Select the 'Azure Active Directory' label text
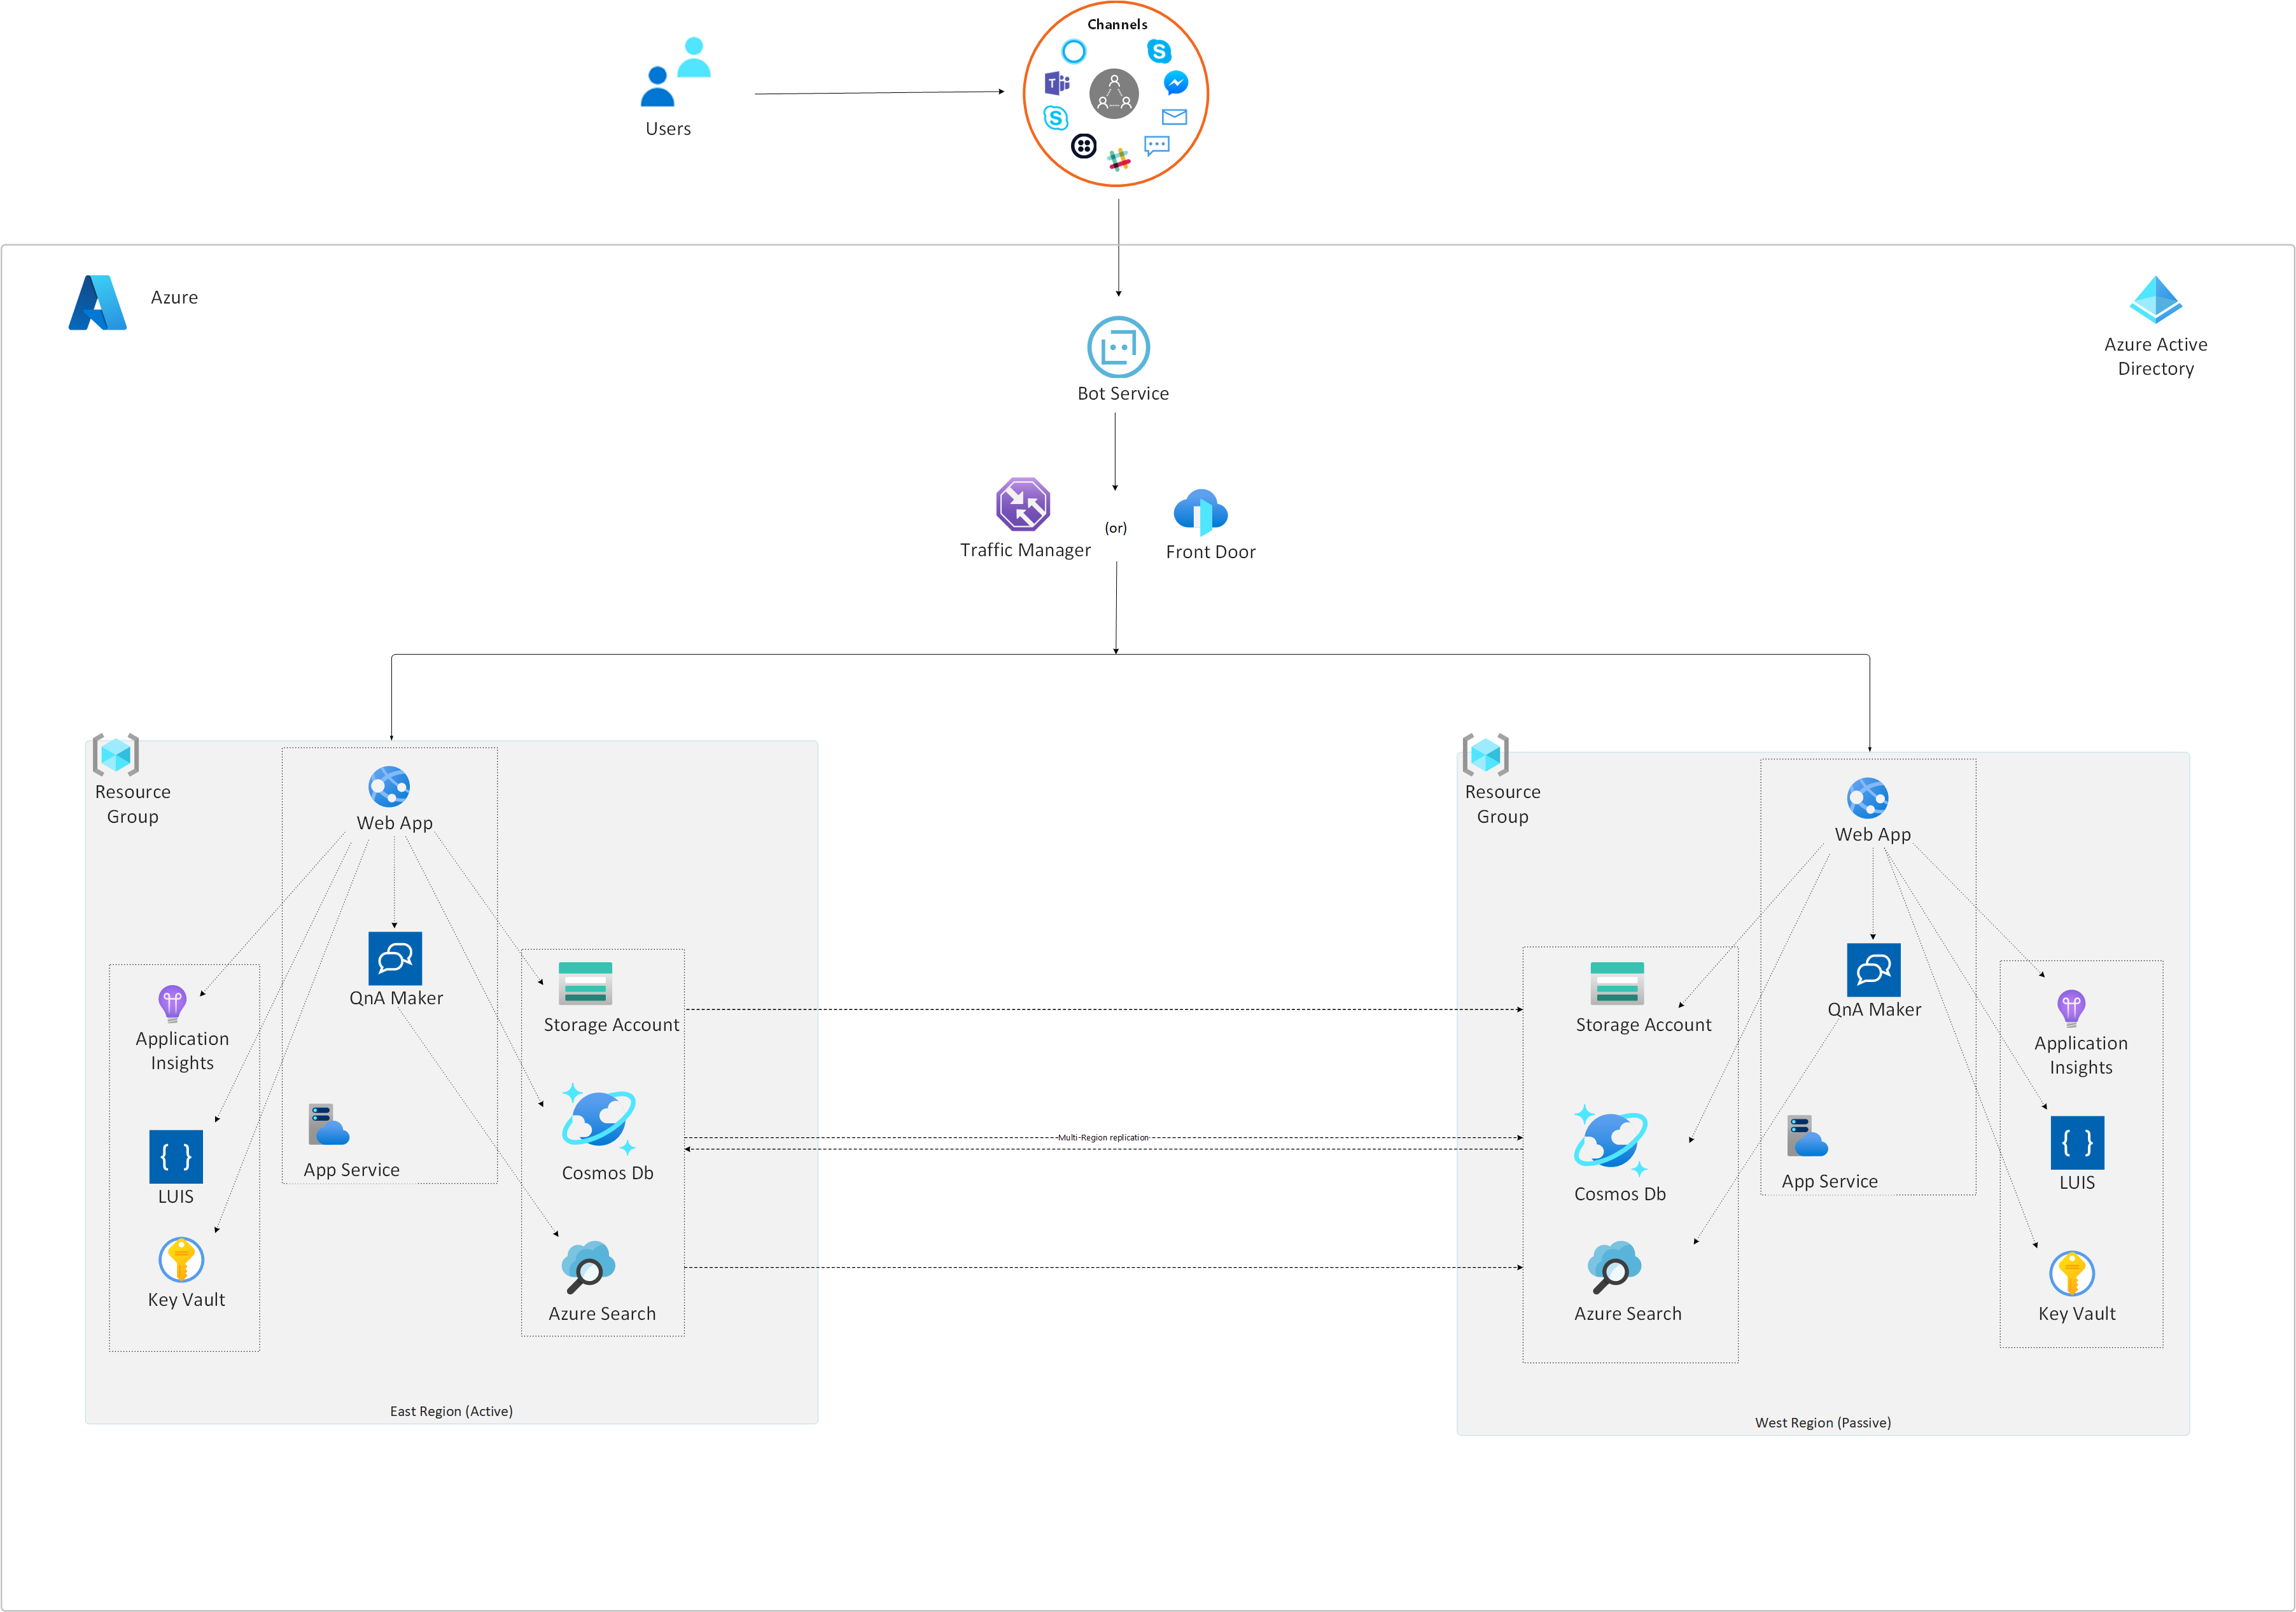The height and width of the screenshot is (1612, 2296). click(x=2155, y=356)
